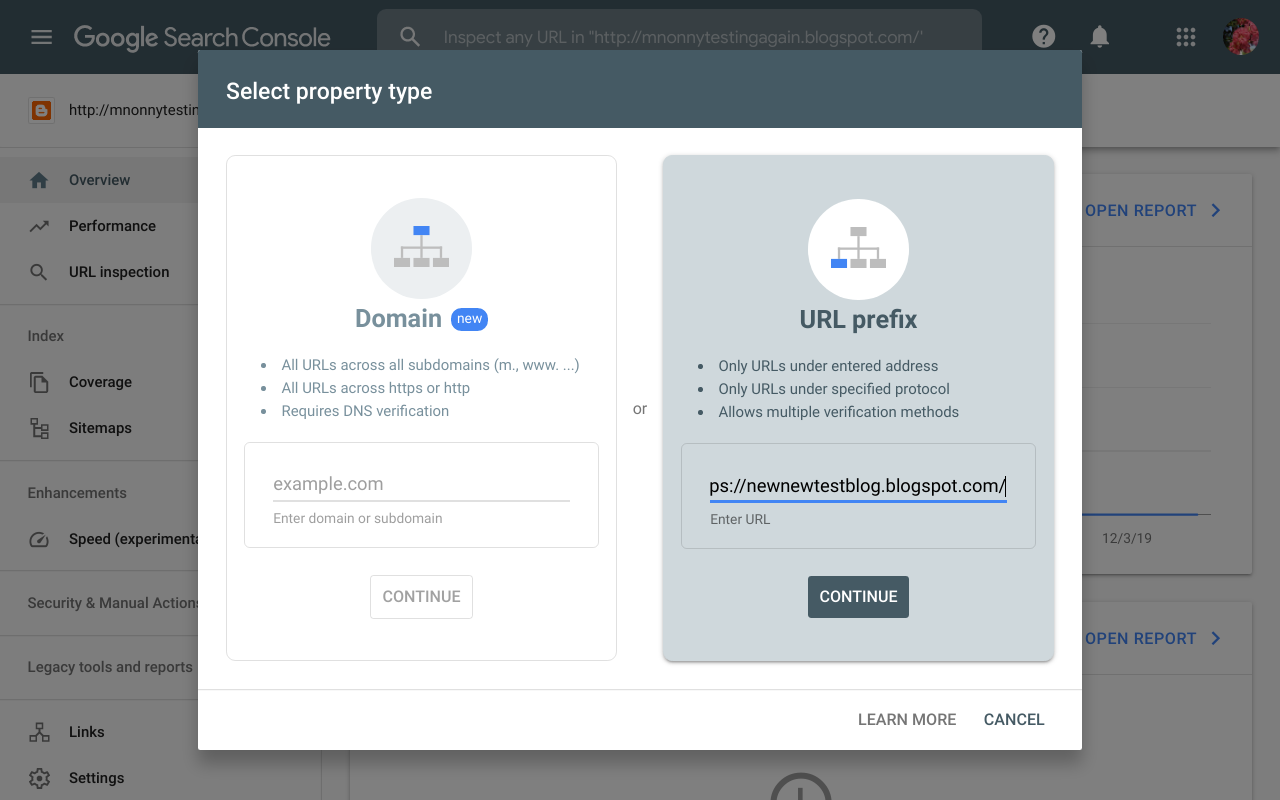Click the Links network icon
This screenshot has width=1280, height=800.
tap(39, 732)
